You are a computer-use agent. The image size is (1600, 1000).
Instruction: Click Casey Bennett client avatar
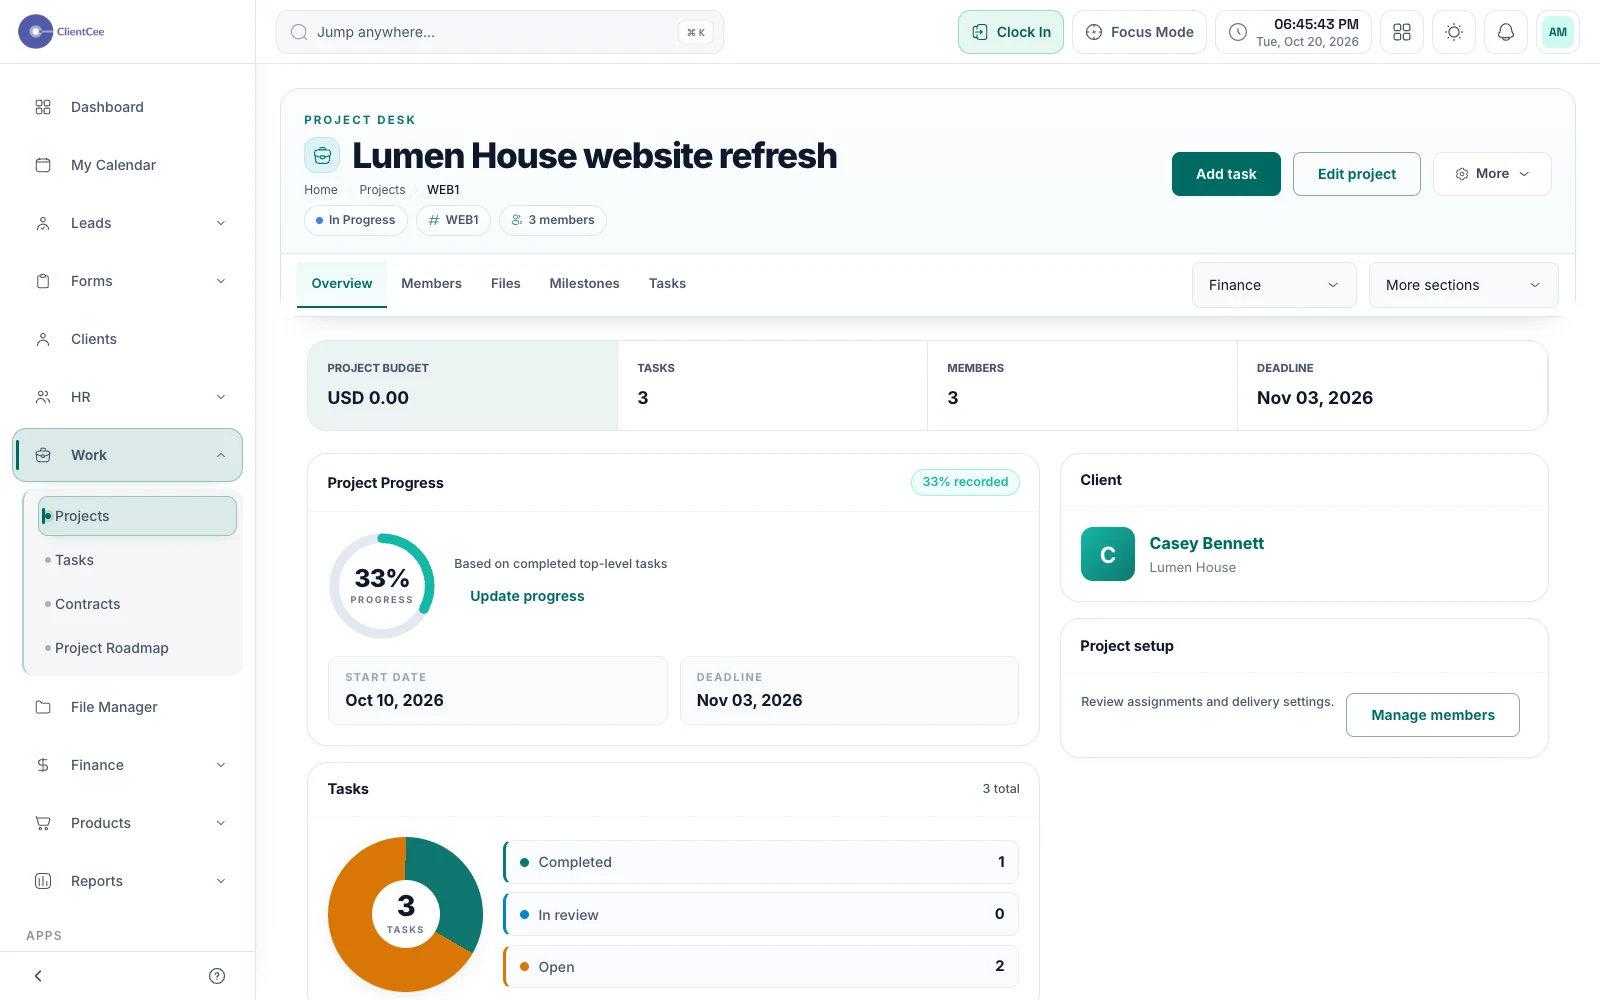pos(1108,554)
